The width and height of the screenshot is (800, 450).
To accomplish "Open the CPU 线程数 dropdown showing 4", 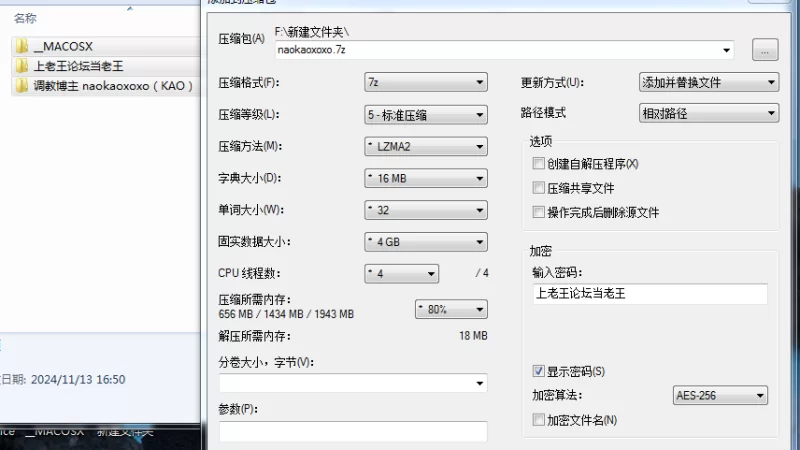I will 402,273.
